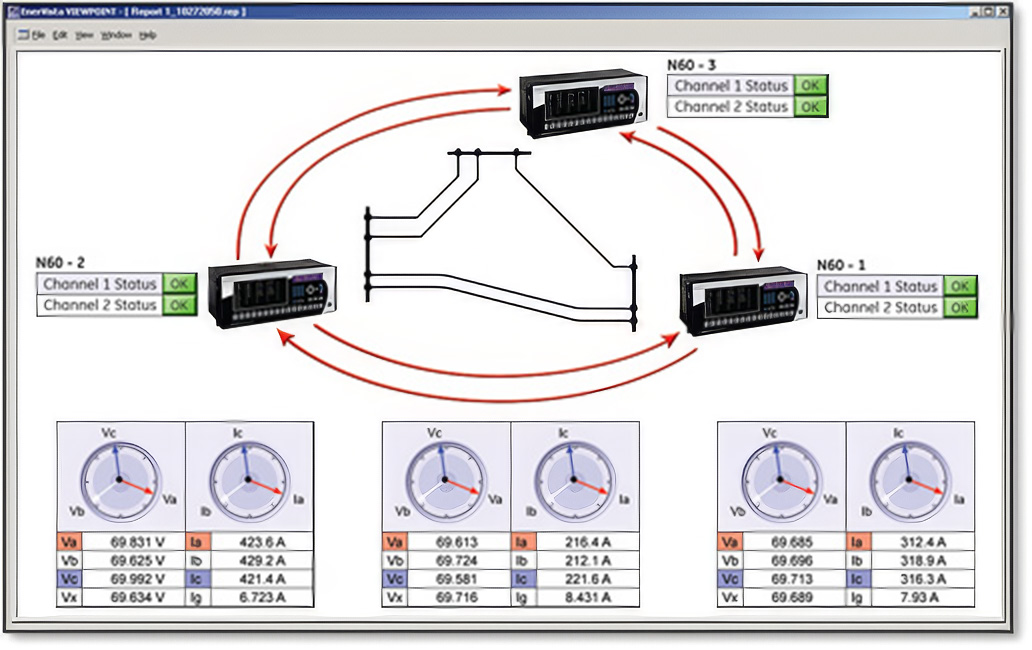Click the voltage phasor dial above 69.831 V
Screen dimensions: 1032x650
point(120,480)
